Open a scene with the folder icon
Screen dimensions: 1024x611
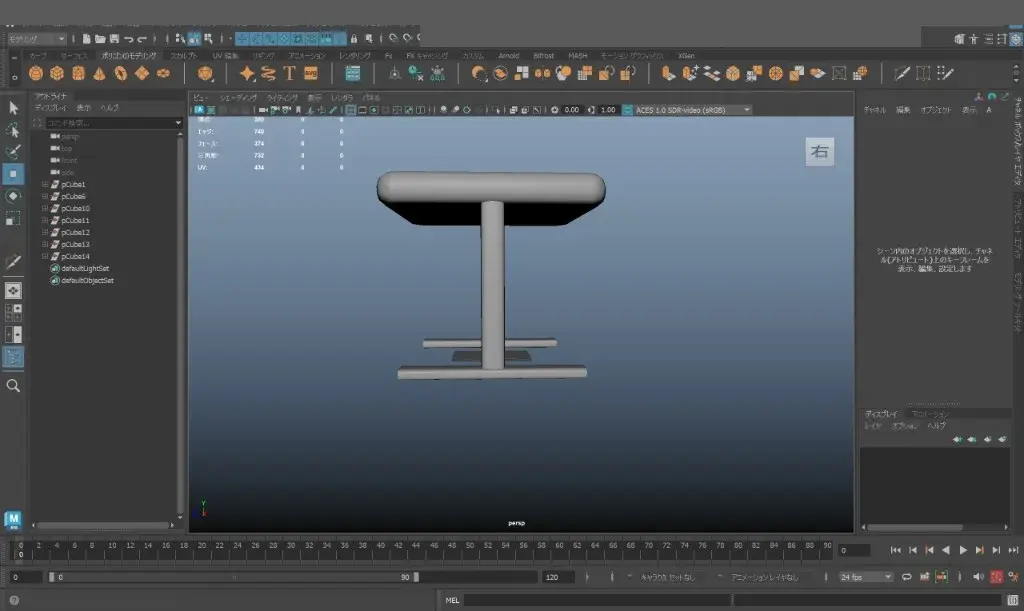pyautogui.click(x=100, y=39)
